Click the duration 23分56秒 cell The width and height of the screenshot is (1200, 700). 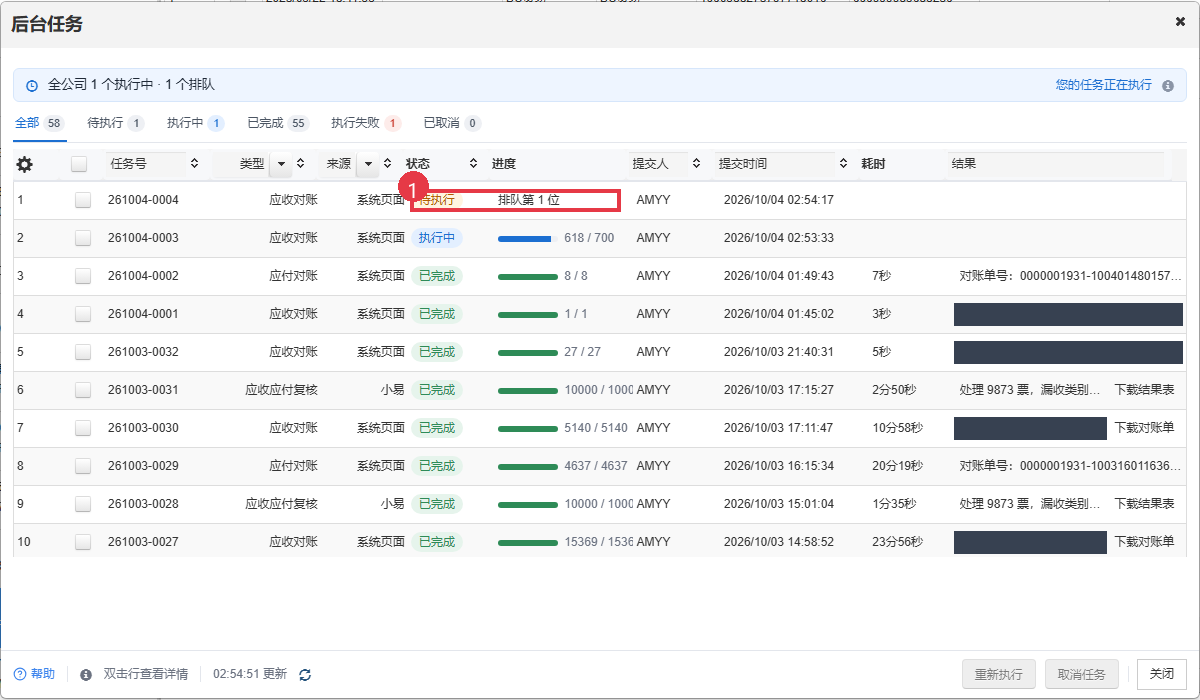click(x=897, y=542)
